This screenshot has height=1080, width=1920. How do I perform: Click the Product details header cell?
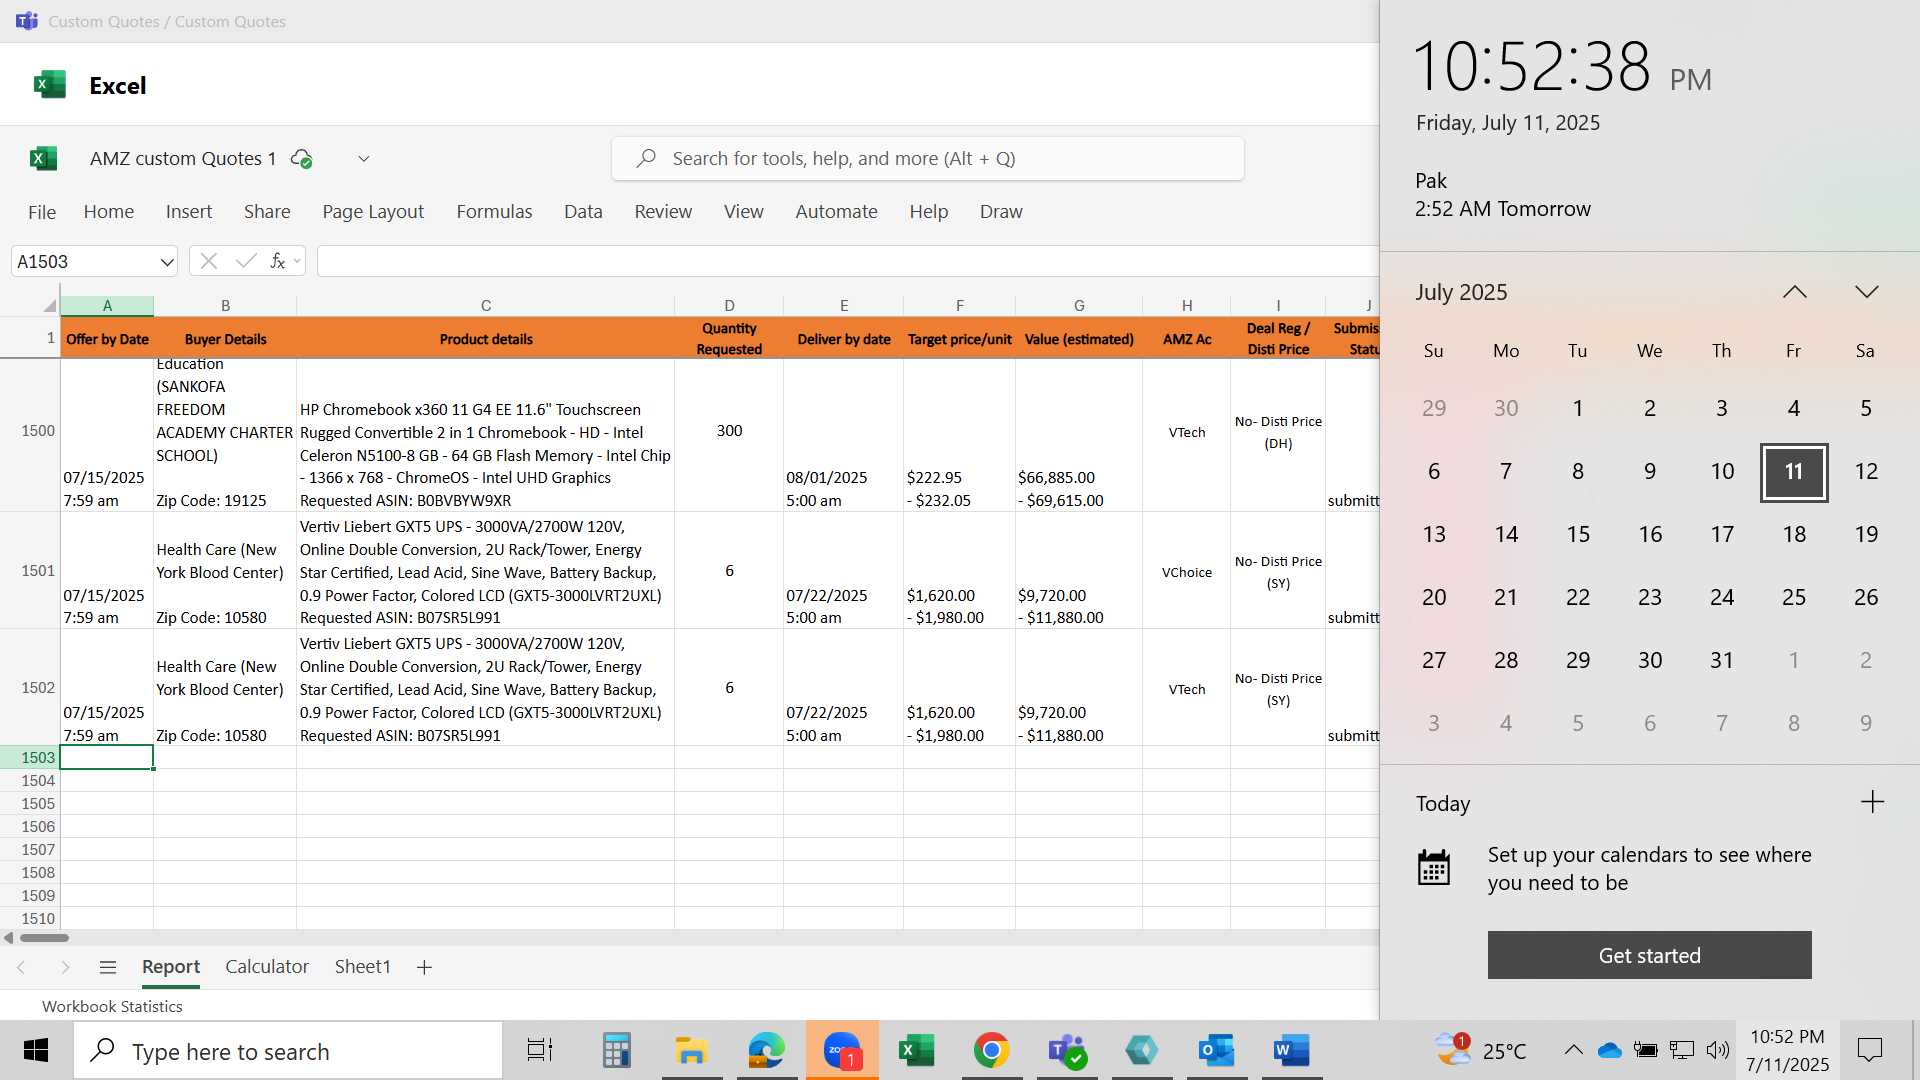pos(485,338)
